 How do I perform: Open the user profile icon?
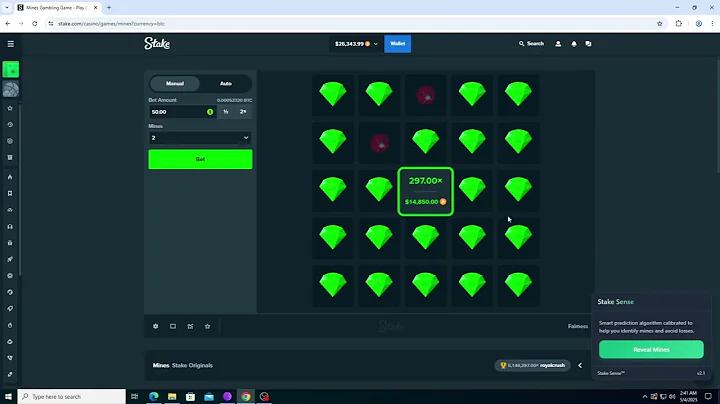tap(558, 44)
